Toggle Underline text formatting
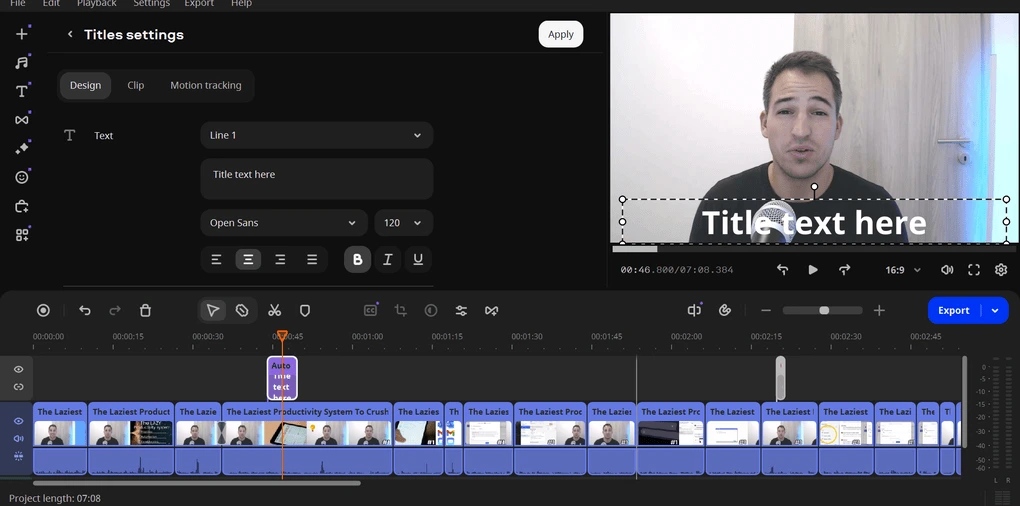Screen dimensions: 1020x506 [x=418, y=260]
